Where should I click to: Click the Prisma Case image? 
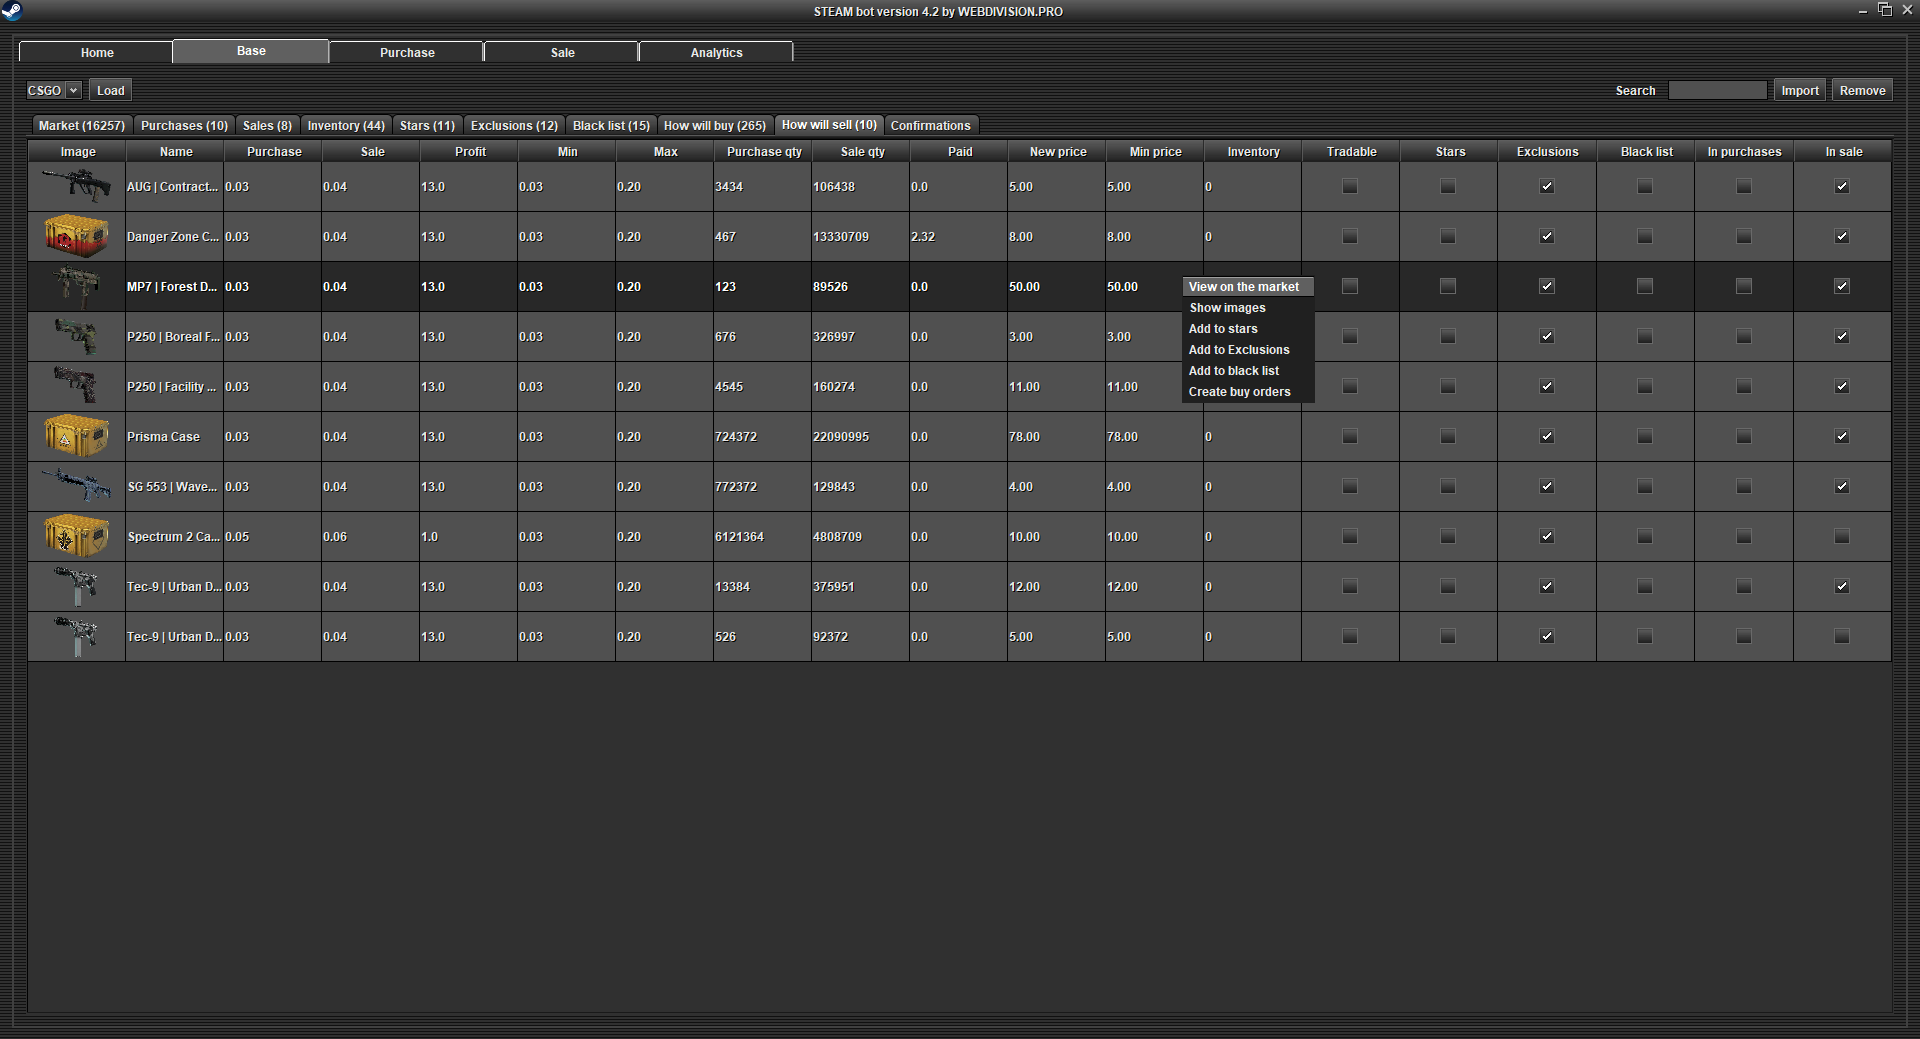coord(76,436)
